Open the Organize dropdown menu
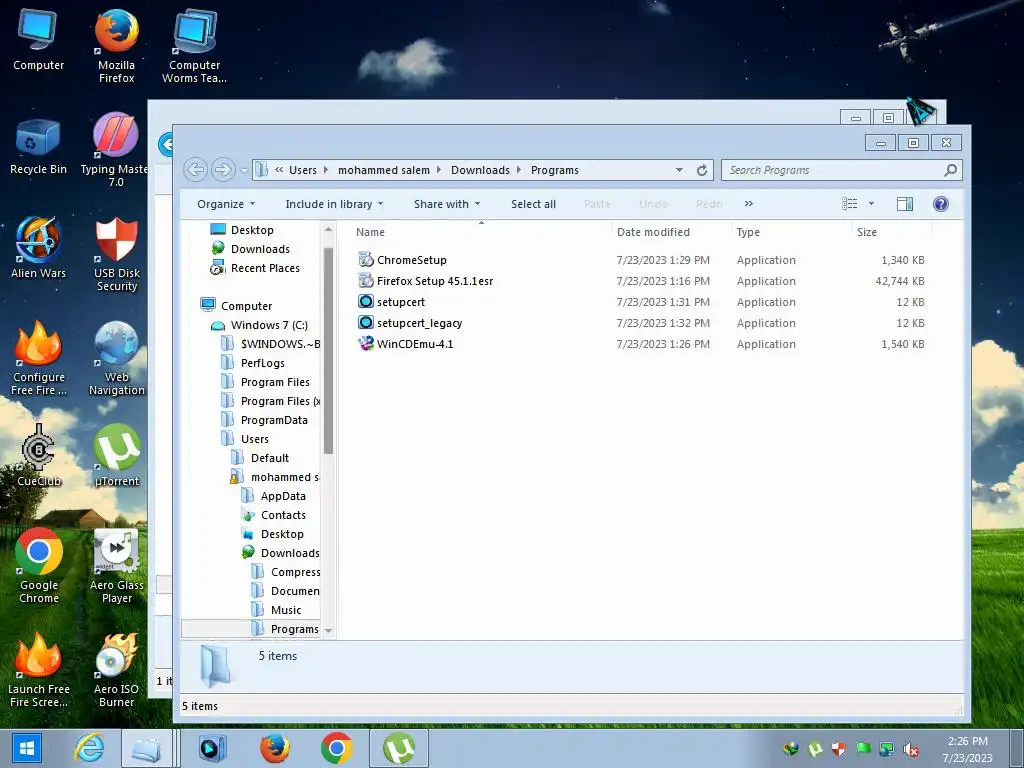 click(226, 204)
